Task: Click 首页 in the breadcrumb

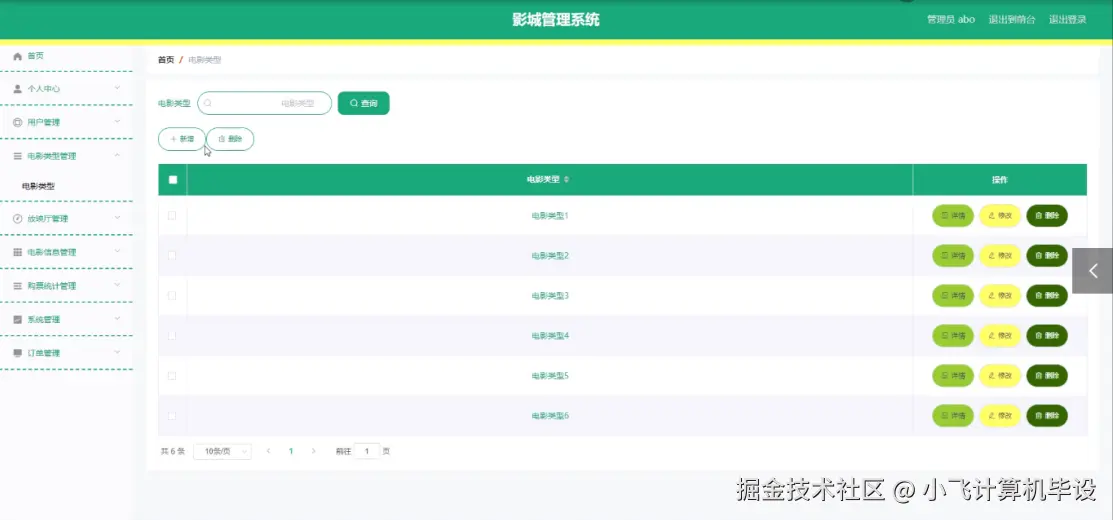Action: coord(165,60)
